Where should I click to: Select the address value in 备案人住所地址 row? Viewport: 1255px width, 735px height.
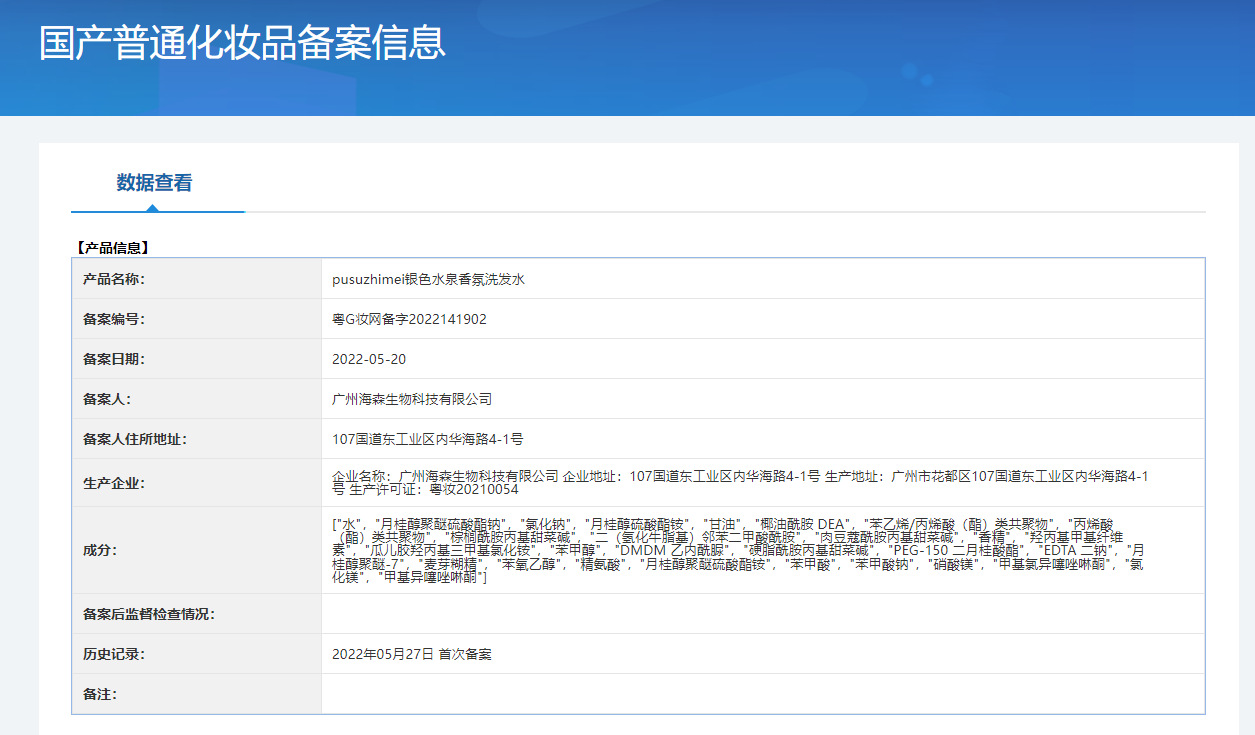pyautogui.click(x=428, y=439)
